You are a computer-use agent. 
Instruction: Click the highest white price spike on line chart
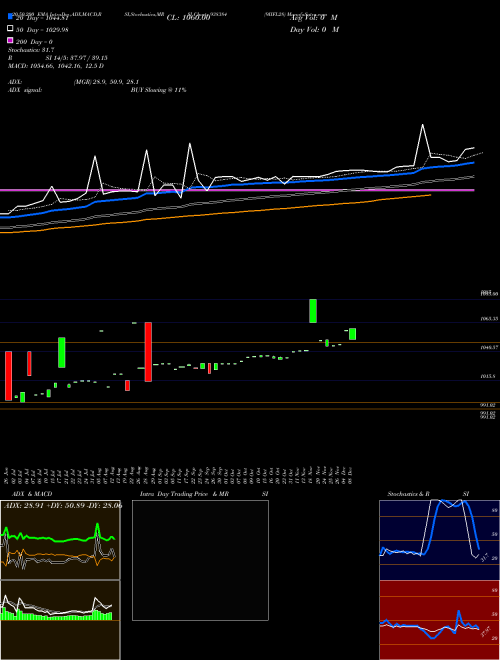pos(423,125)
